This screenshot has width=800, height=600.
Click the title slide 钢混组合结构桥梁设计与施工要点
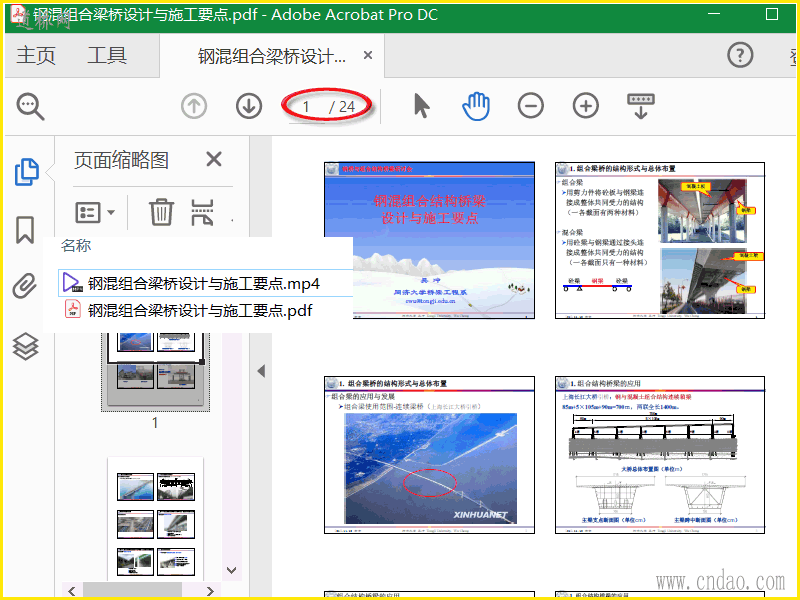pos(430,240)
